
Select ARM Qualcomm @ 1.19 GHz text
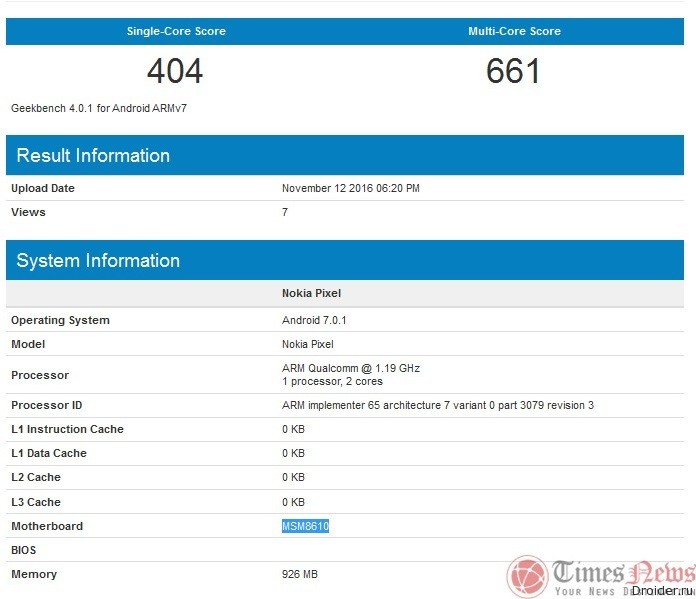point(351,368)
